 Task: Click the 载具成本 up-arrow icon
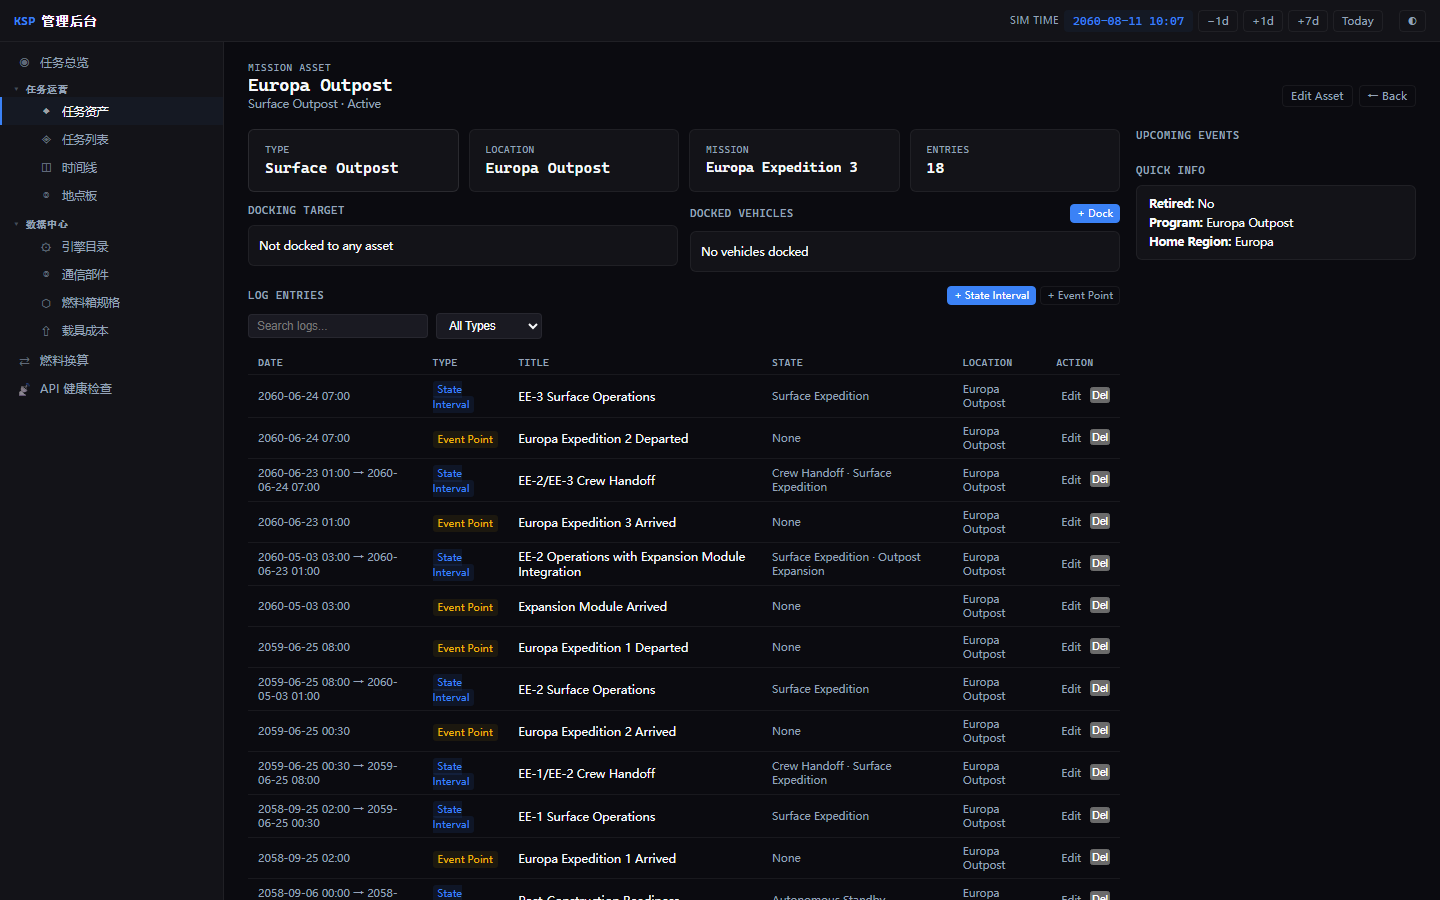point(46,331)
